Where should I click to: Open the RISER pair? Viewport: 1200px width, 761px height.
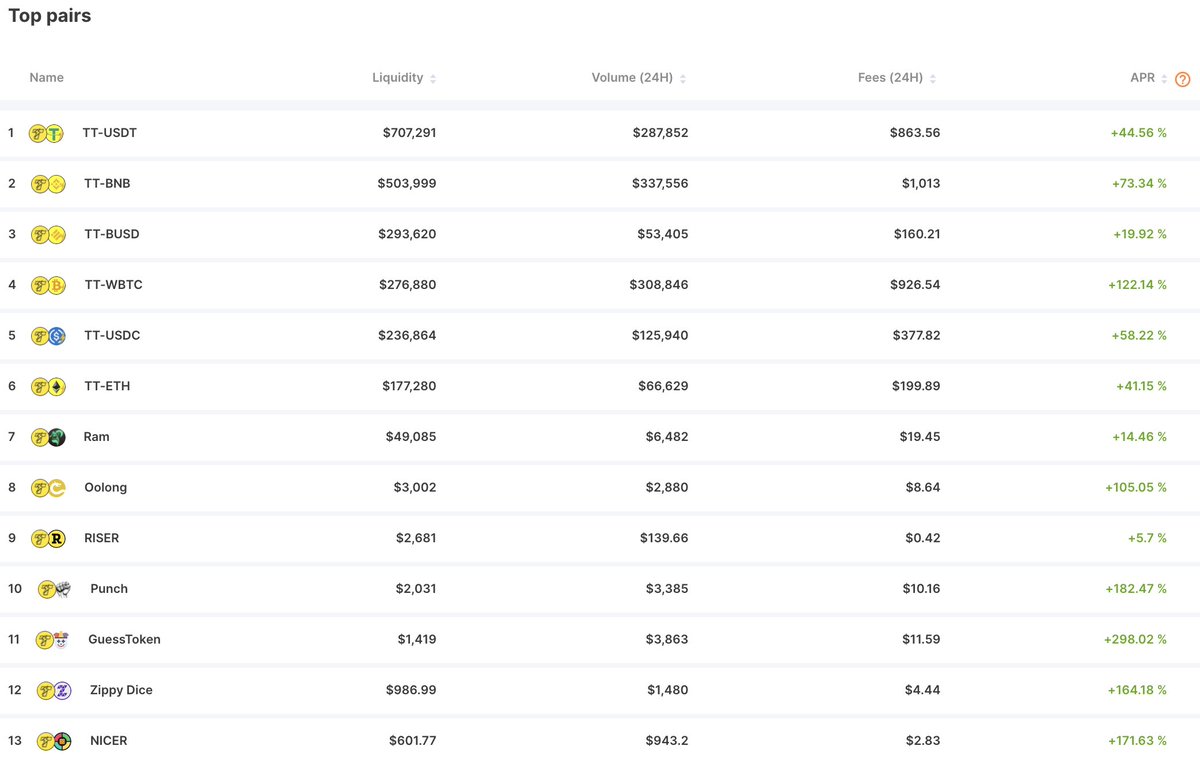click(x=101, y=538)
